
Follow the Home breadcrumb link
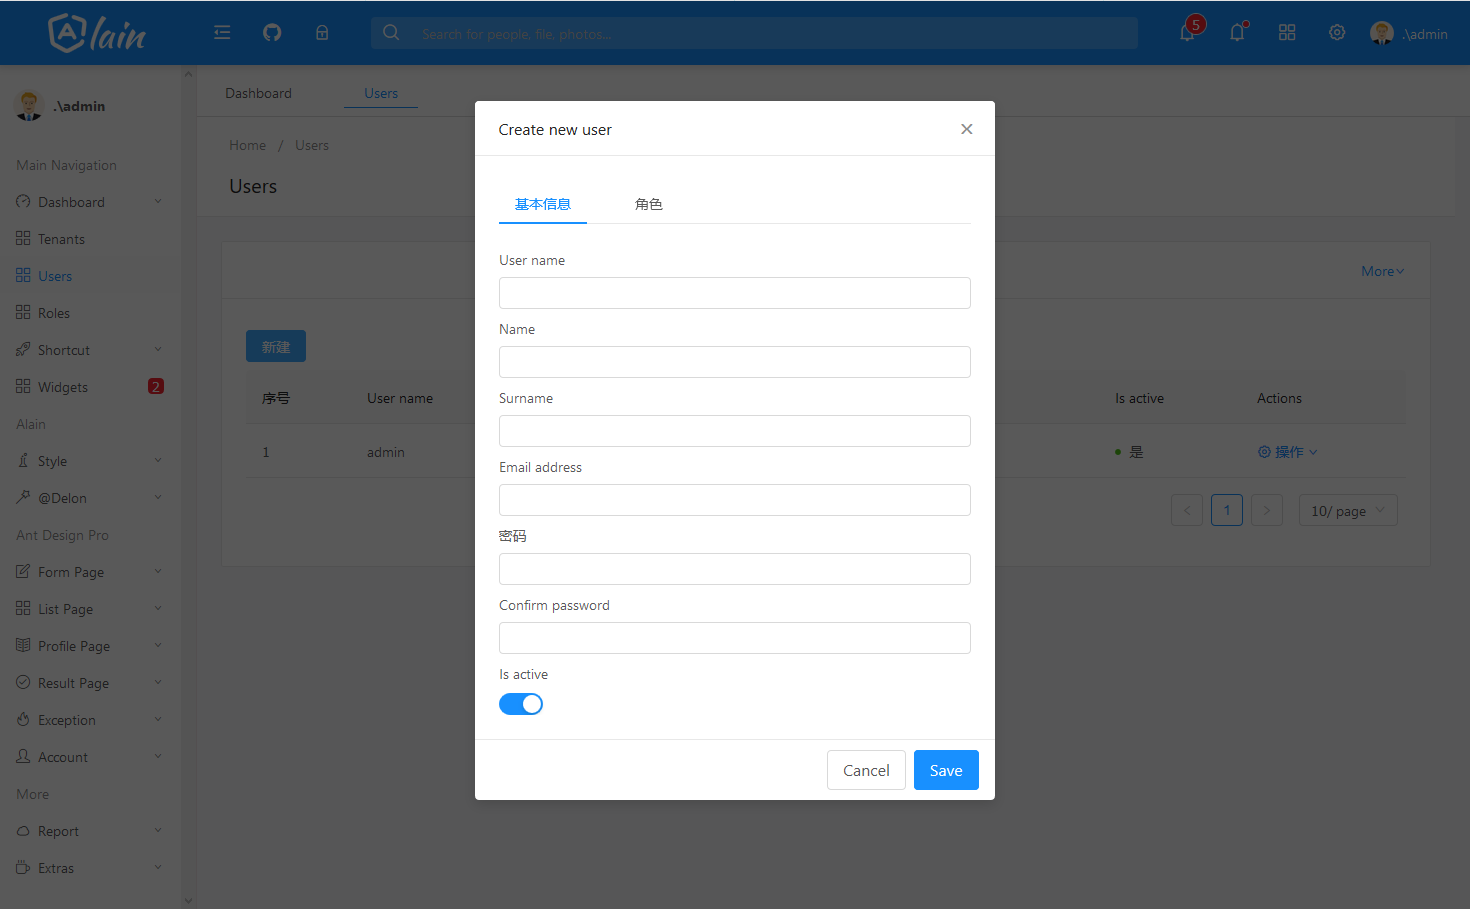point(247,145)
